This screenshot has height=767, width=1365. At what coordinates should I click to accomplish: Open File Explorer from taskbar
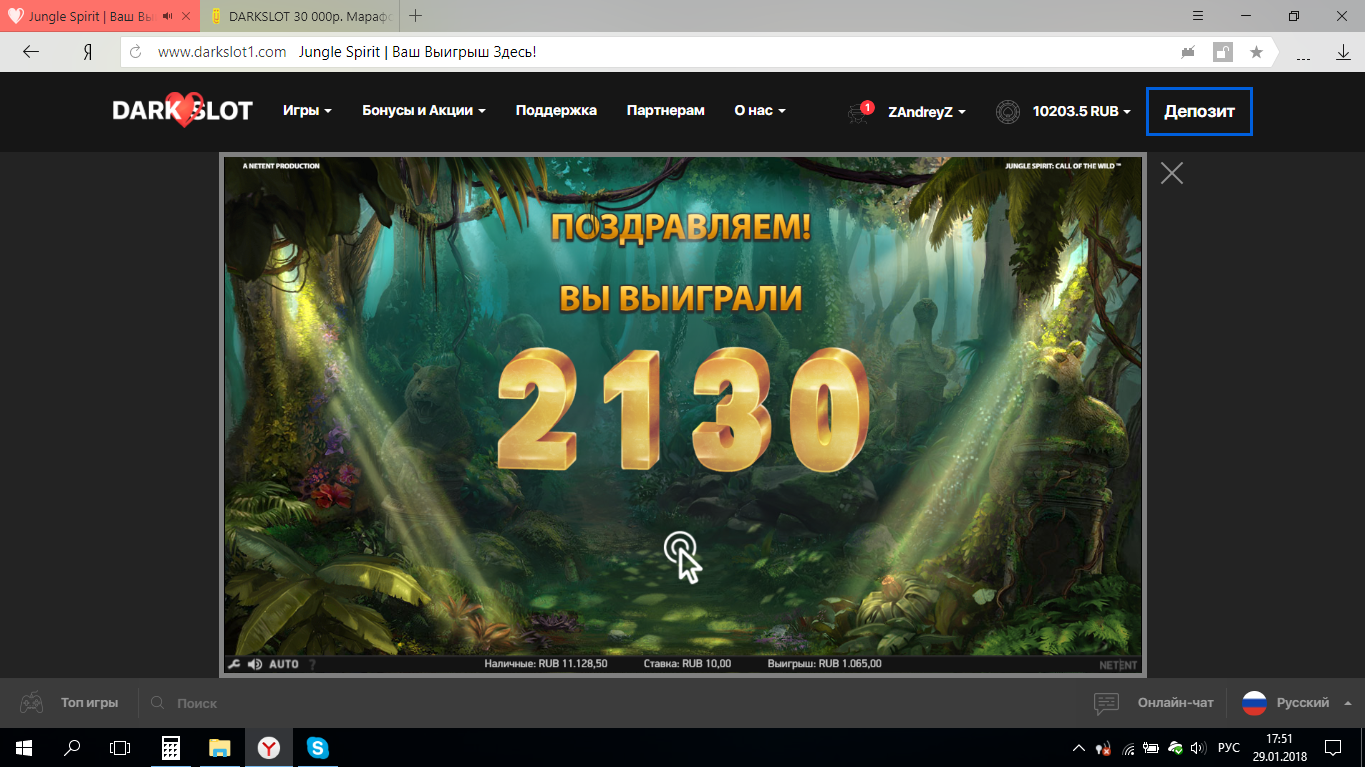pyautogui.click(x=220, y=747)
